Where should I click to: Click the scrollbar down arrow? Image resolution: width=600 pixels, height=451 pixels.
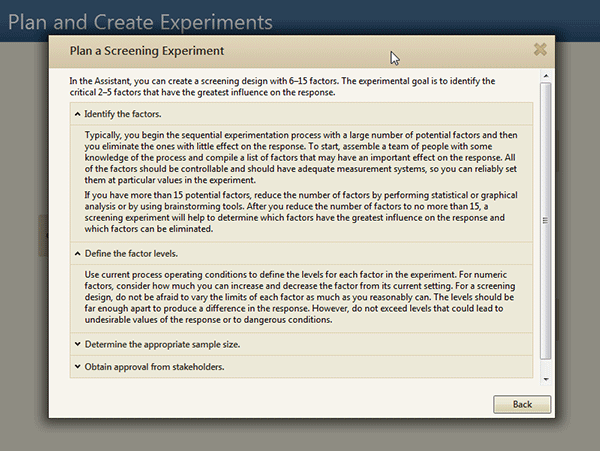(546, 379)
